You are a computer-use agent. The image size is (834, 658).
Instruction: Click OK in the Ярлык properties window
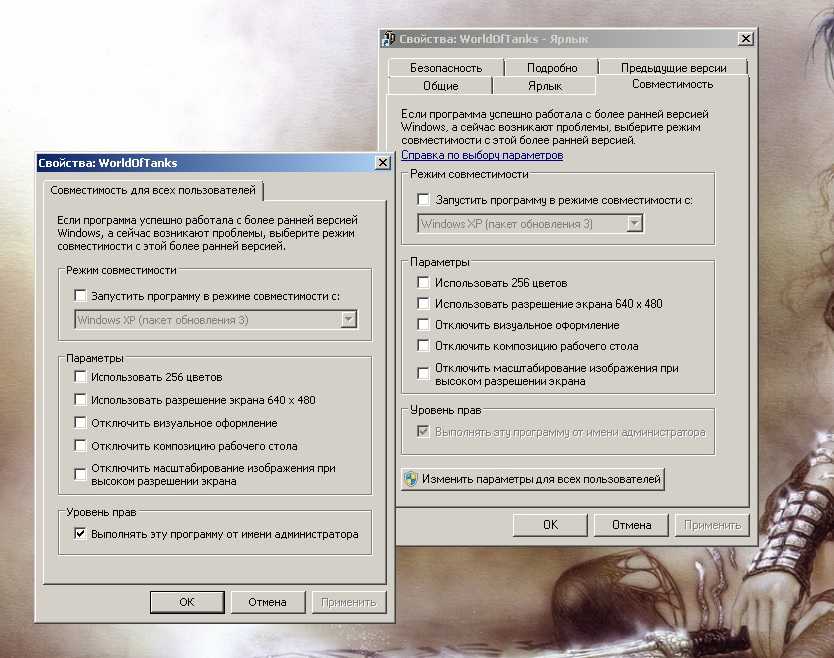coord(551,524)
